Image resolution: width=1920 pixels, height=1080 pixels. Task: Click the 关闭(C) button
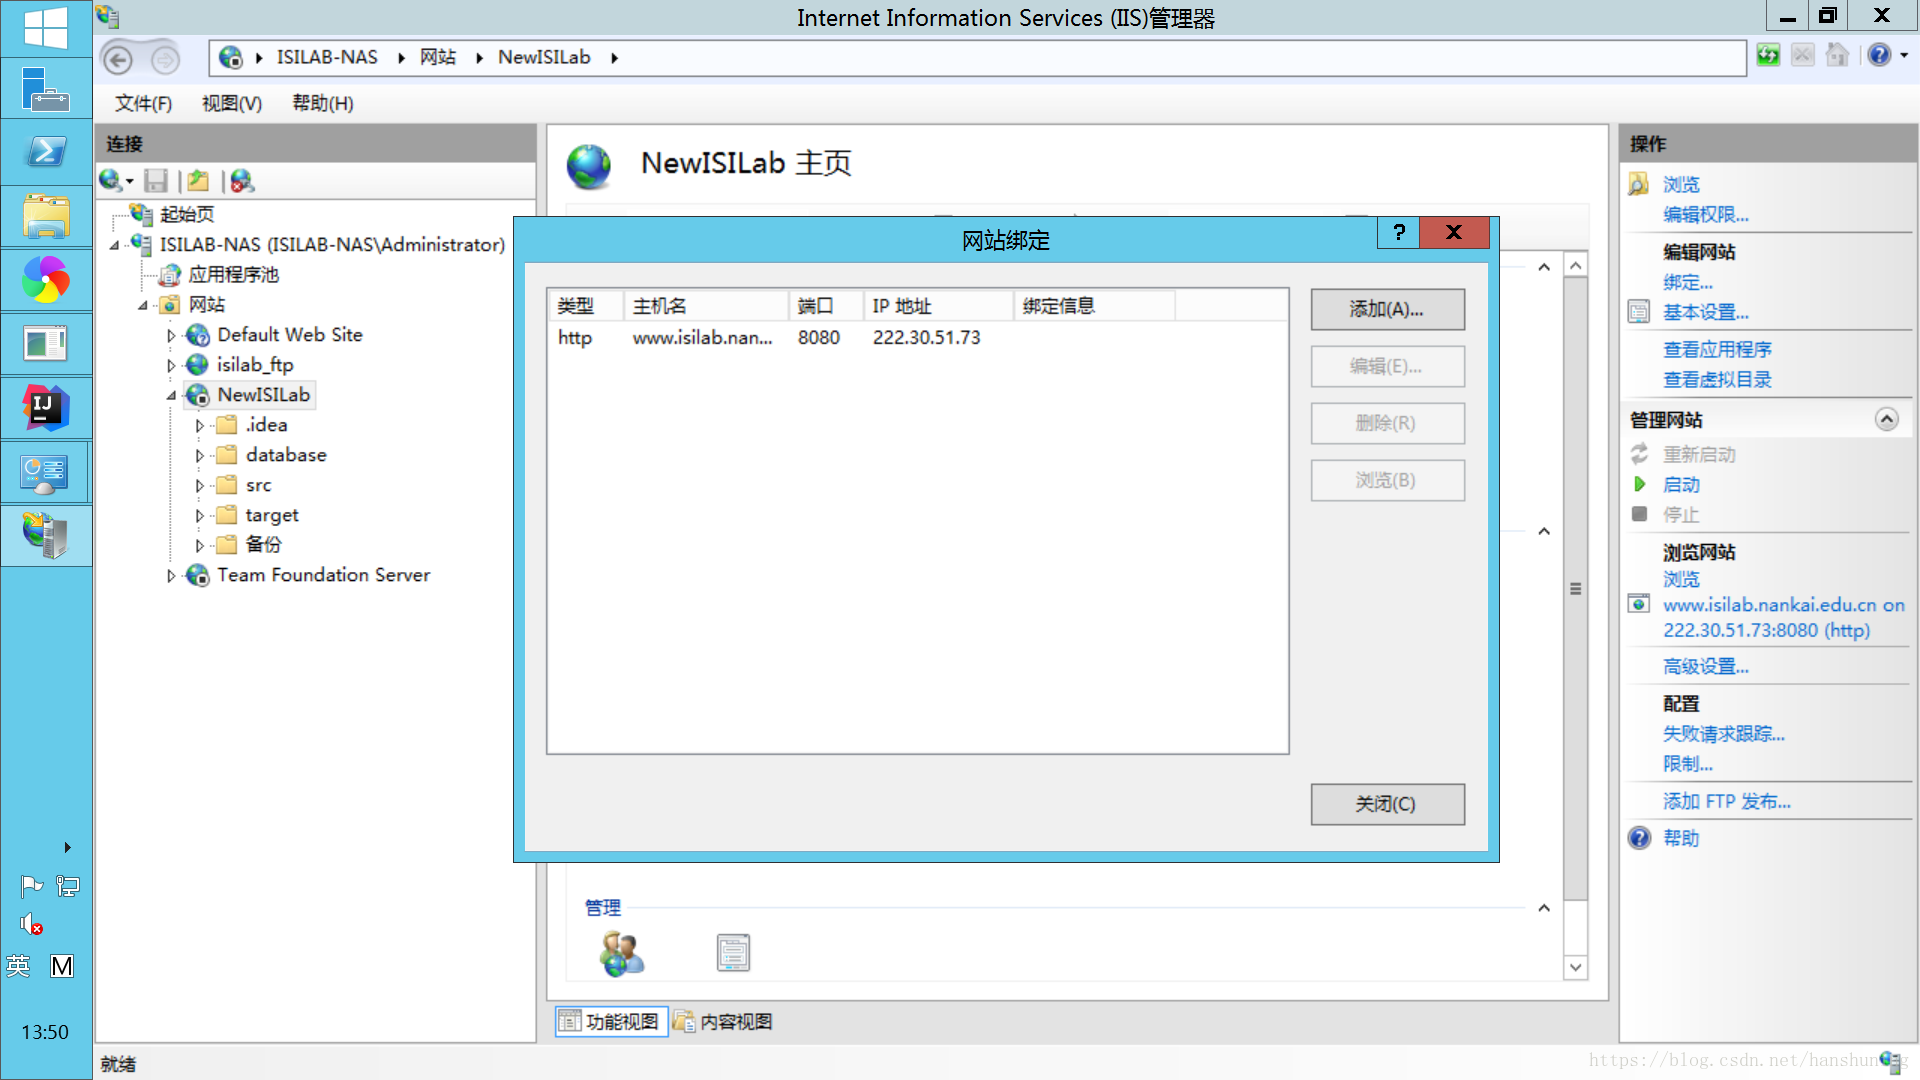(x=1387, y=804)
